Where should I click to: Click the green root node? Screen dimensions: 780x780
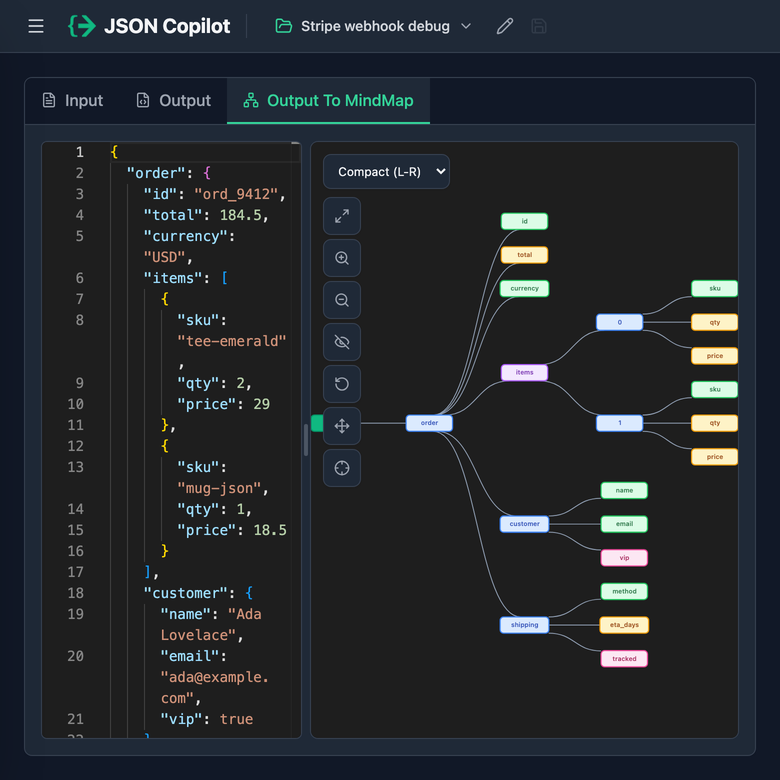pyautogui.click(x=317, y=423)
